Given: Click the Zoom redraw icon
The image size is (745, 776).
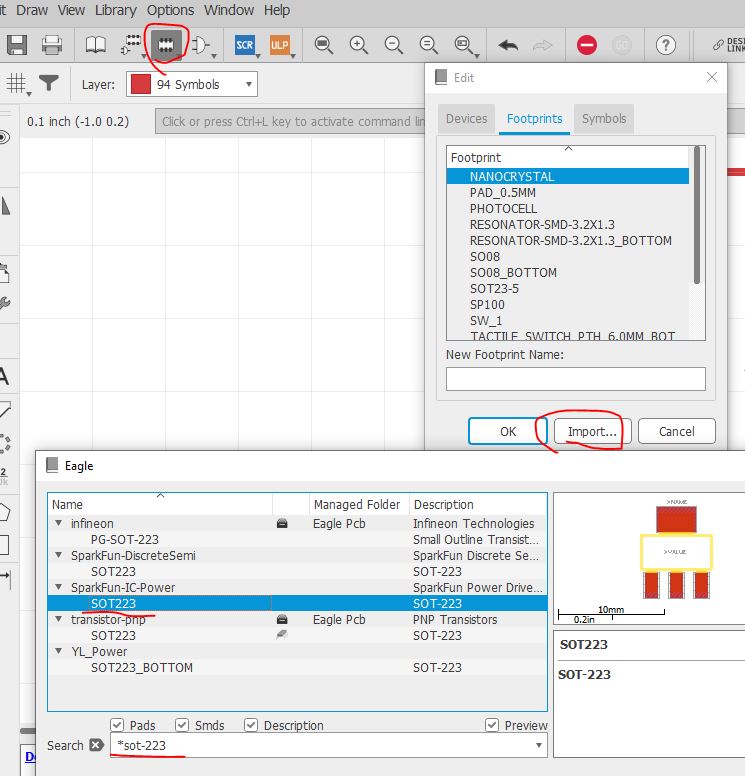Looking at the screenshot, I should click(x=429, y=45).
